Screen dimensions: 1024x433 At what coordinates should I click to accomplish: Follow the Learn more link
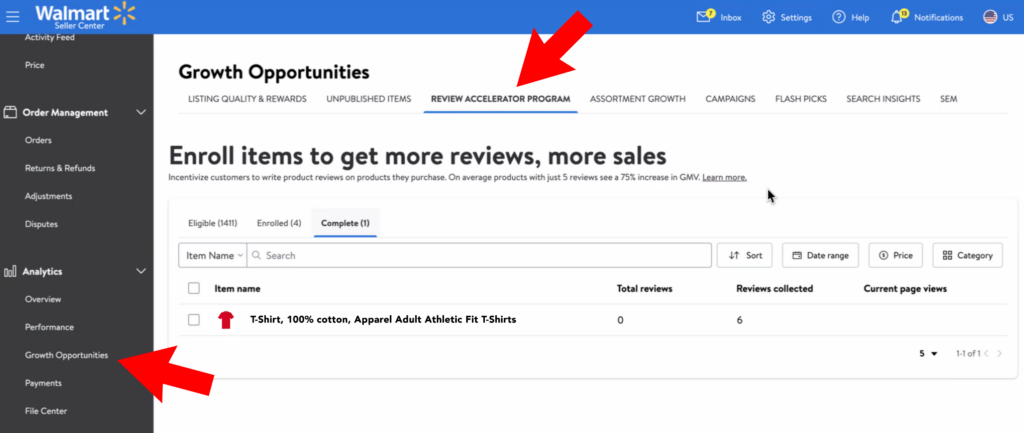[x=724, y=178]
